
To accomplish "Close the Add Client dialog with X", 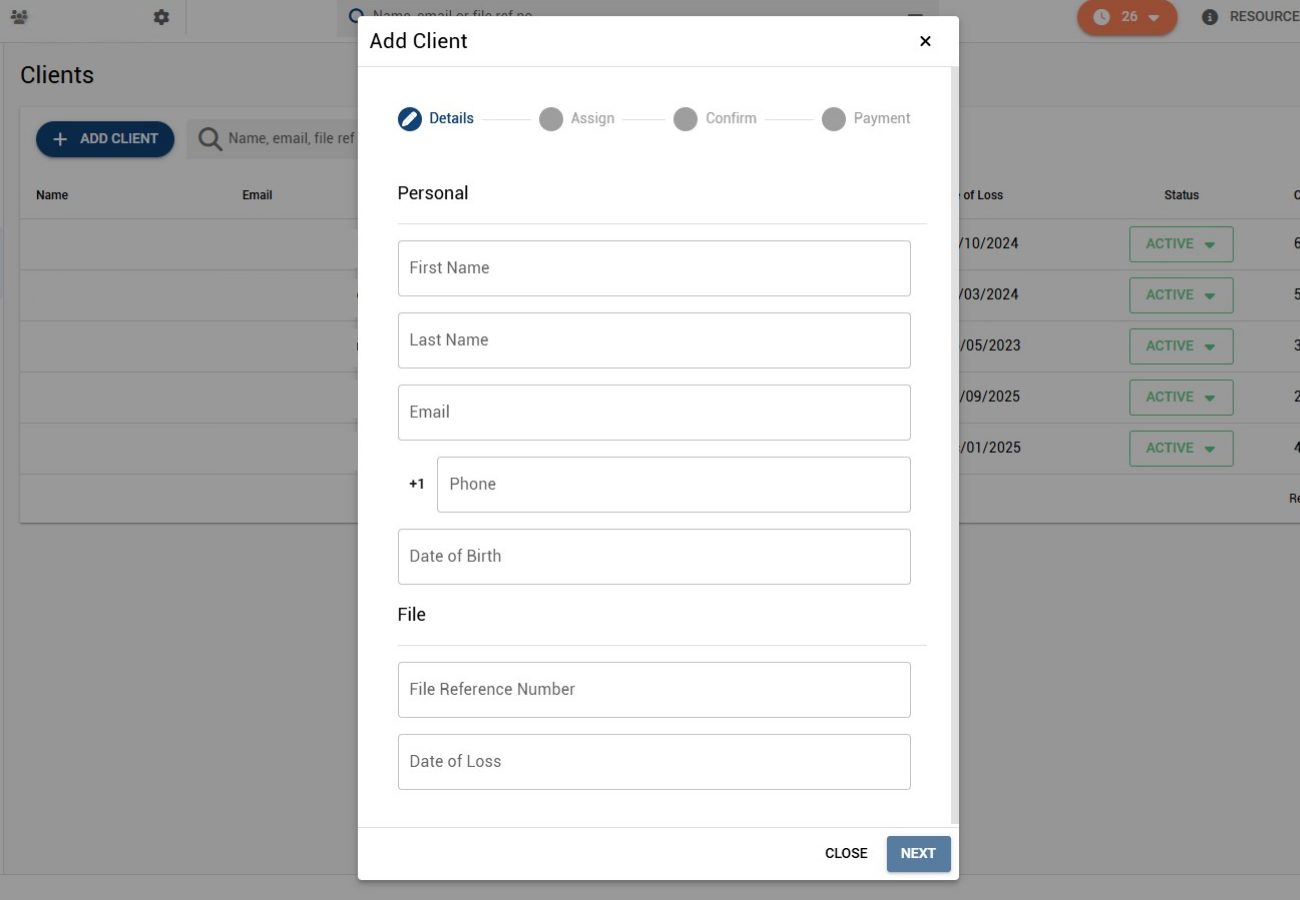I will (925, 41).
